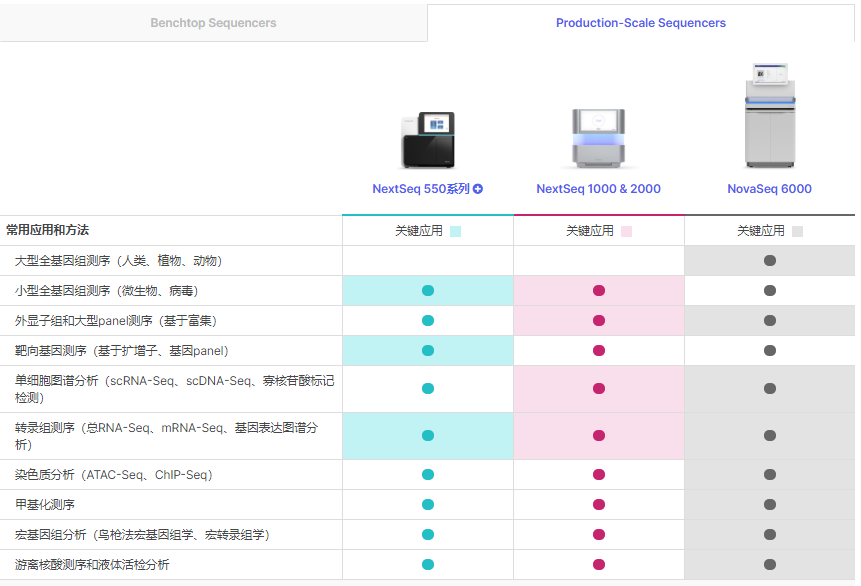Click the pink key application swatch
Image resolution: width=861 pixels, height=586 pixels.
(x=627, y=231)
